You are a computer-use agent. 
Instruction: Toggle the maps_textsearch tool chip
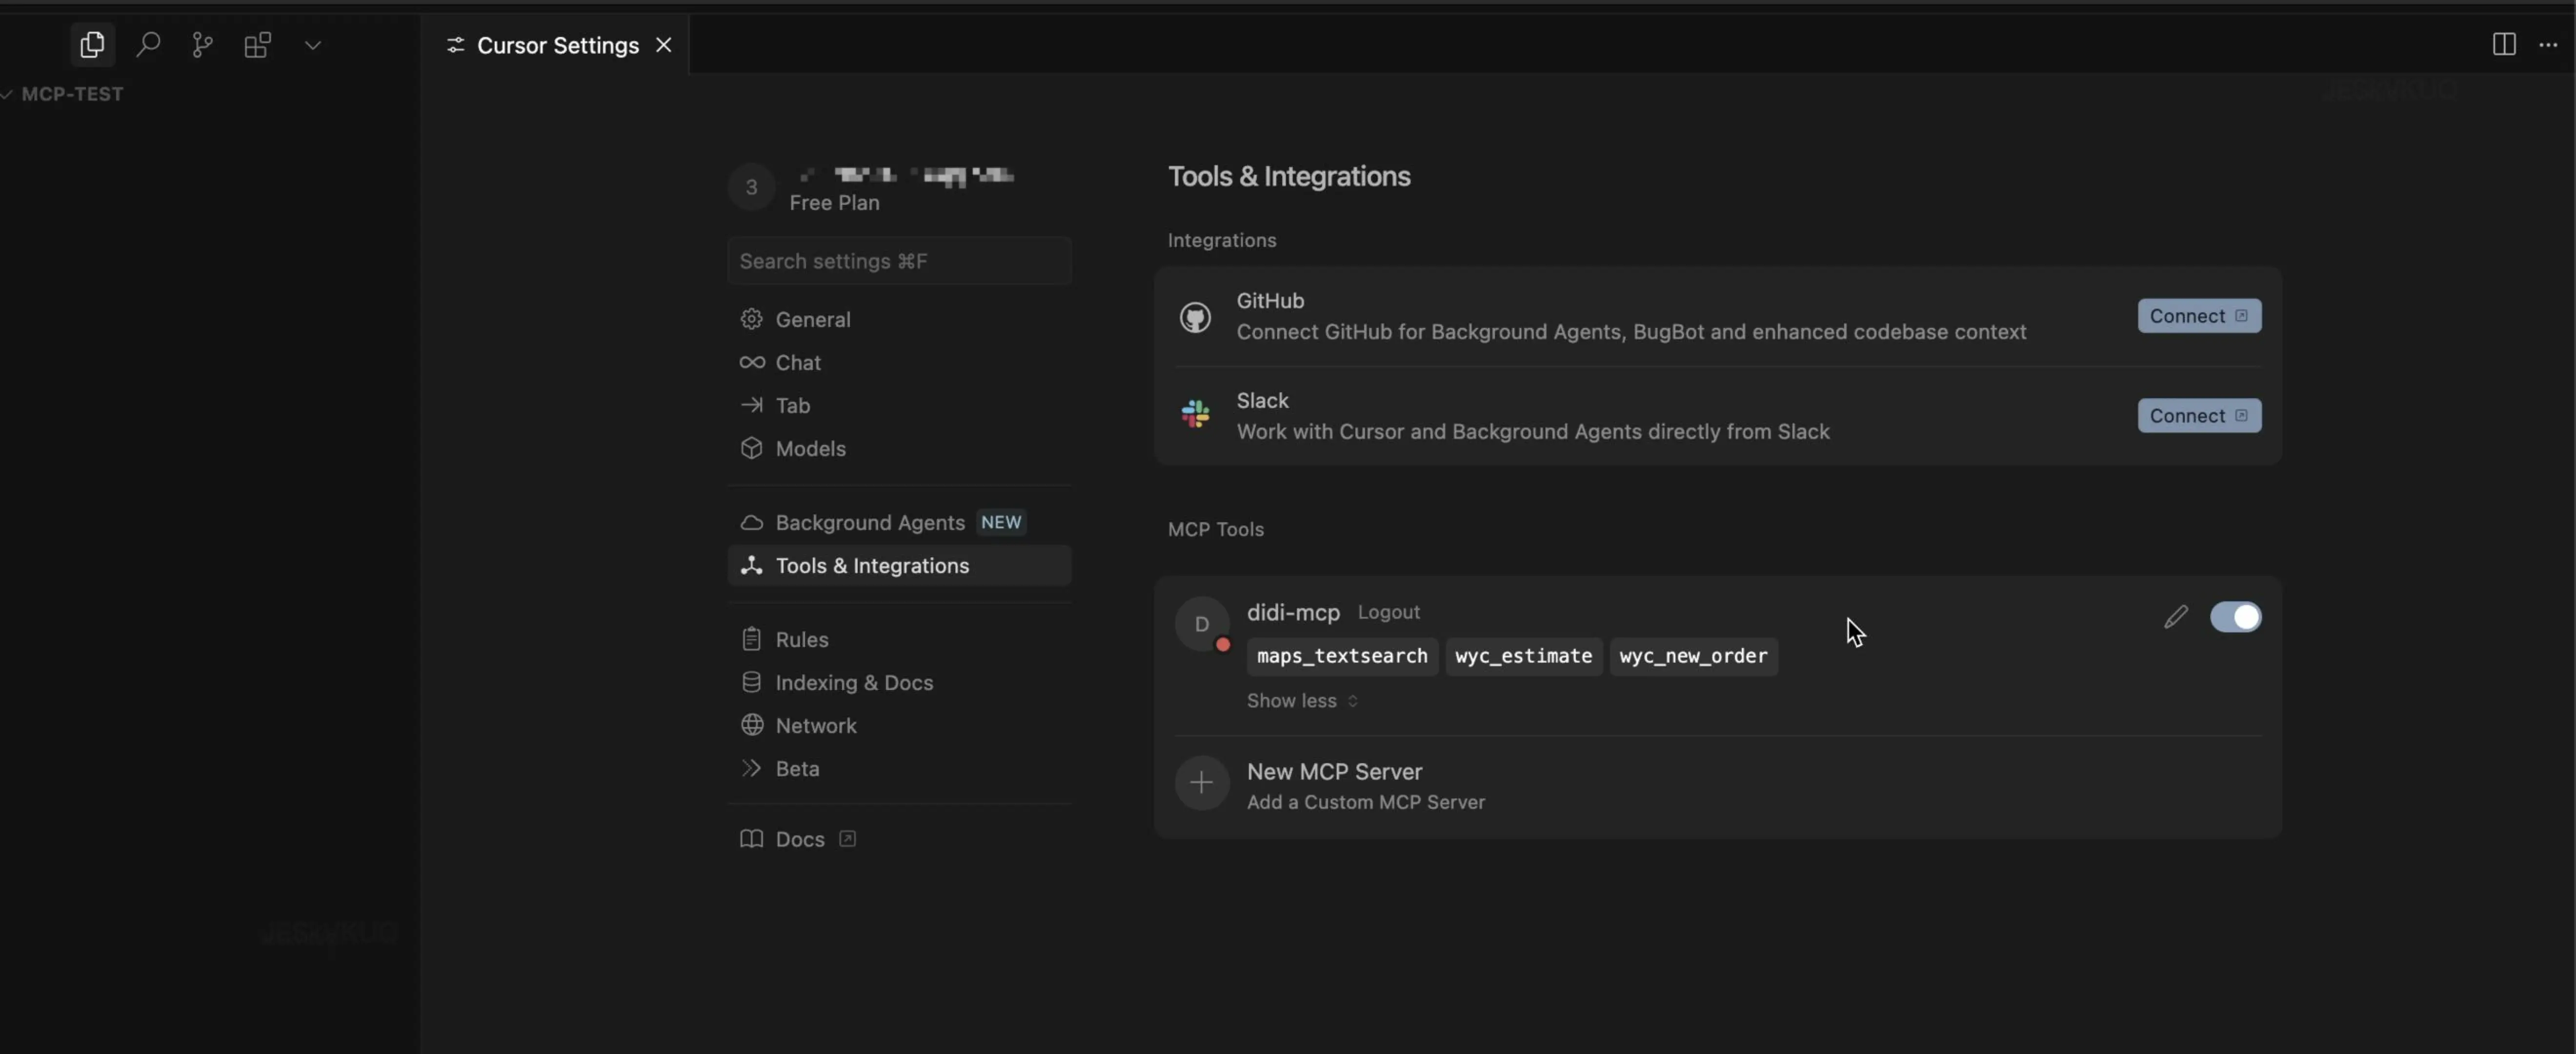pos(1341,656)
